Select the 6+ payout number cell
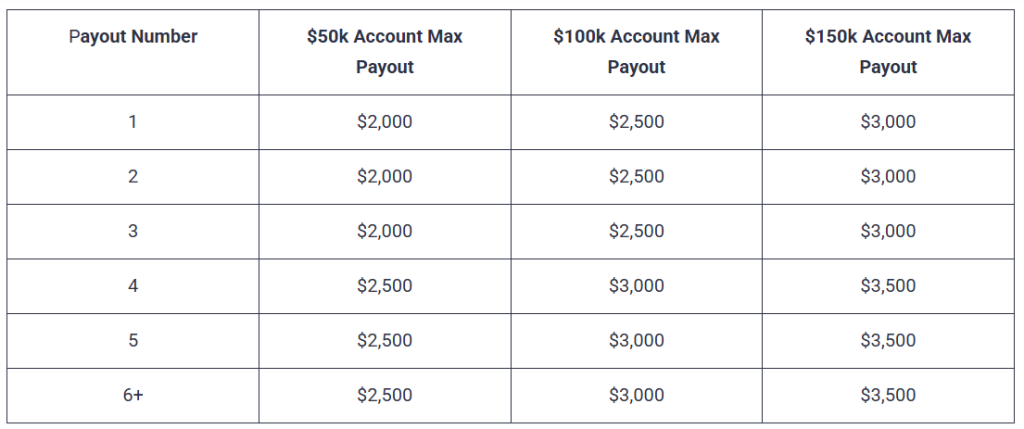This screenshot has width=1024, height=429. (133, 395)
